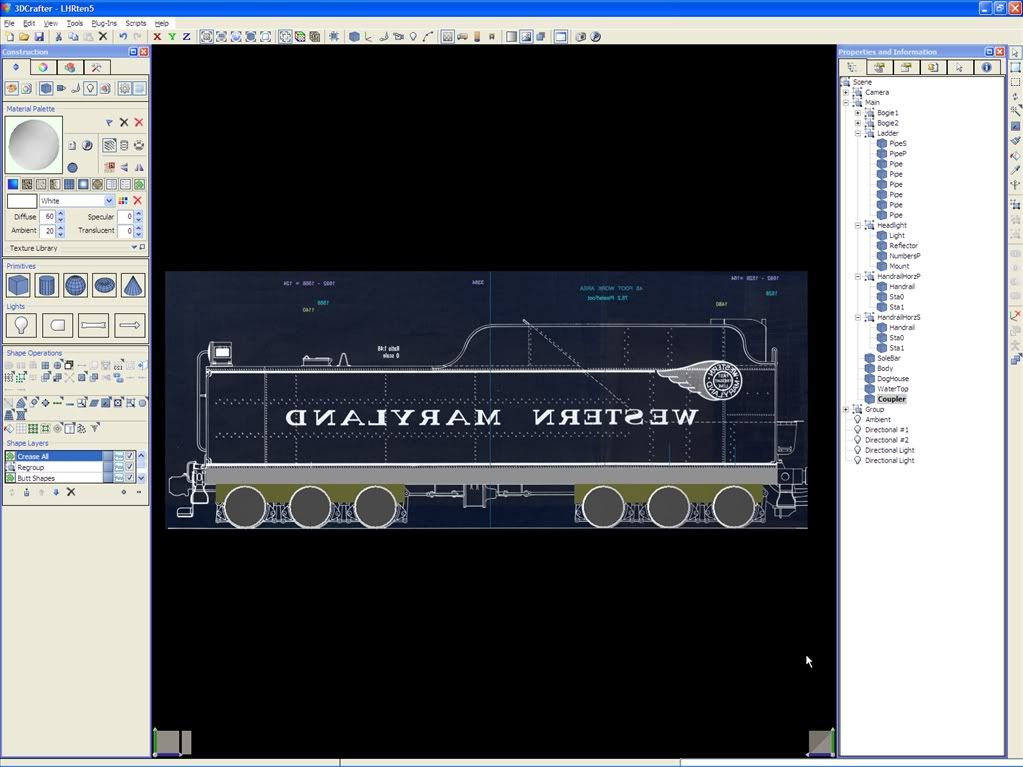Open the File menu

click(x=9, y=23)
